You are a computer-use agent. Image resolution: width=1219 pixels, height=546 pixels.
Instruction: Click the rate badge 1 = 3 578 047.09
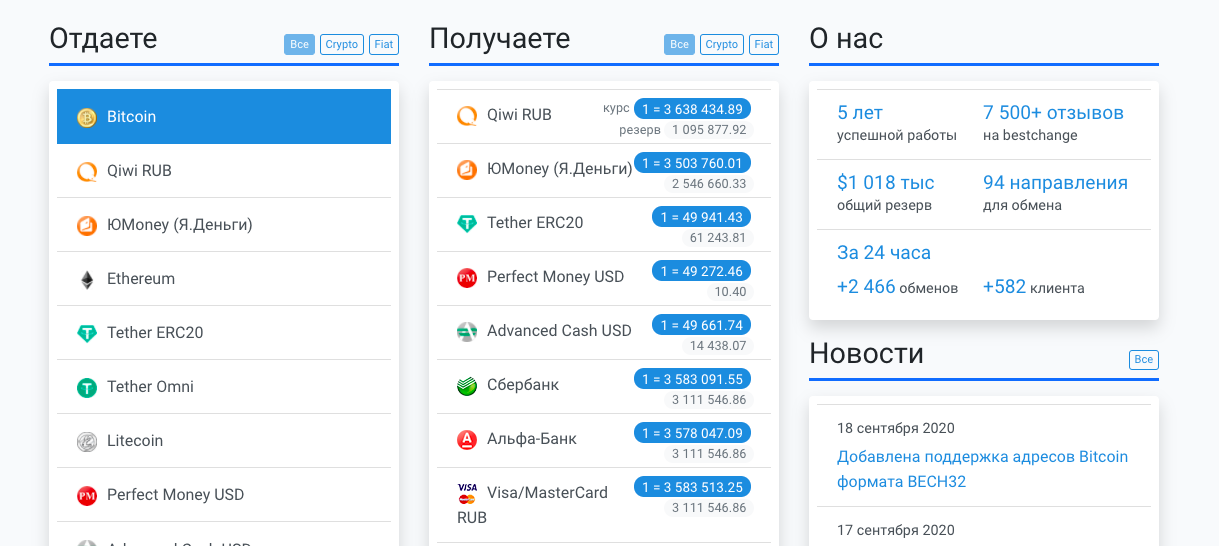[692, 433]
